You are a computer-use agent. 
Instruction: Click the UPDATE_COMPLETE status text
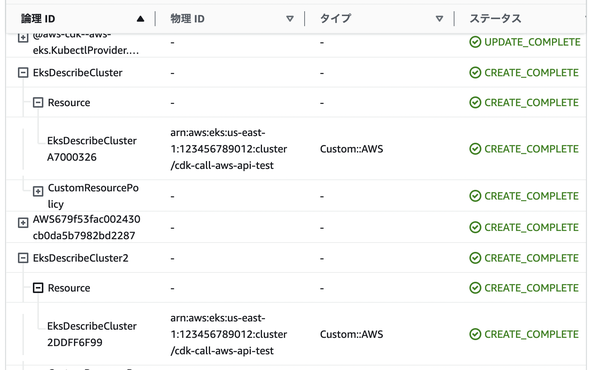532,42
